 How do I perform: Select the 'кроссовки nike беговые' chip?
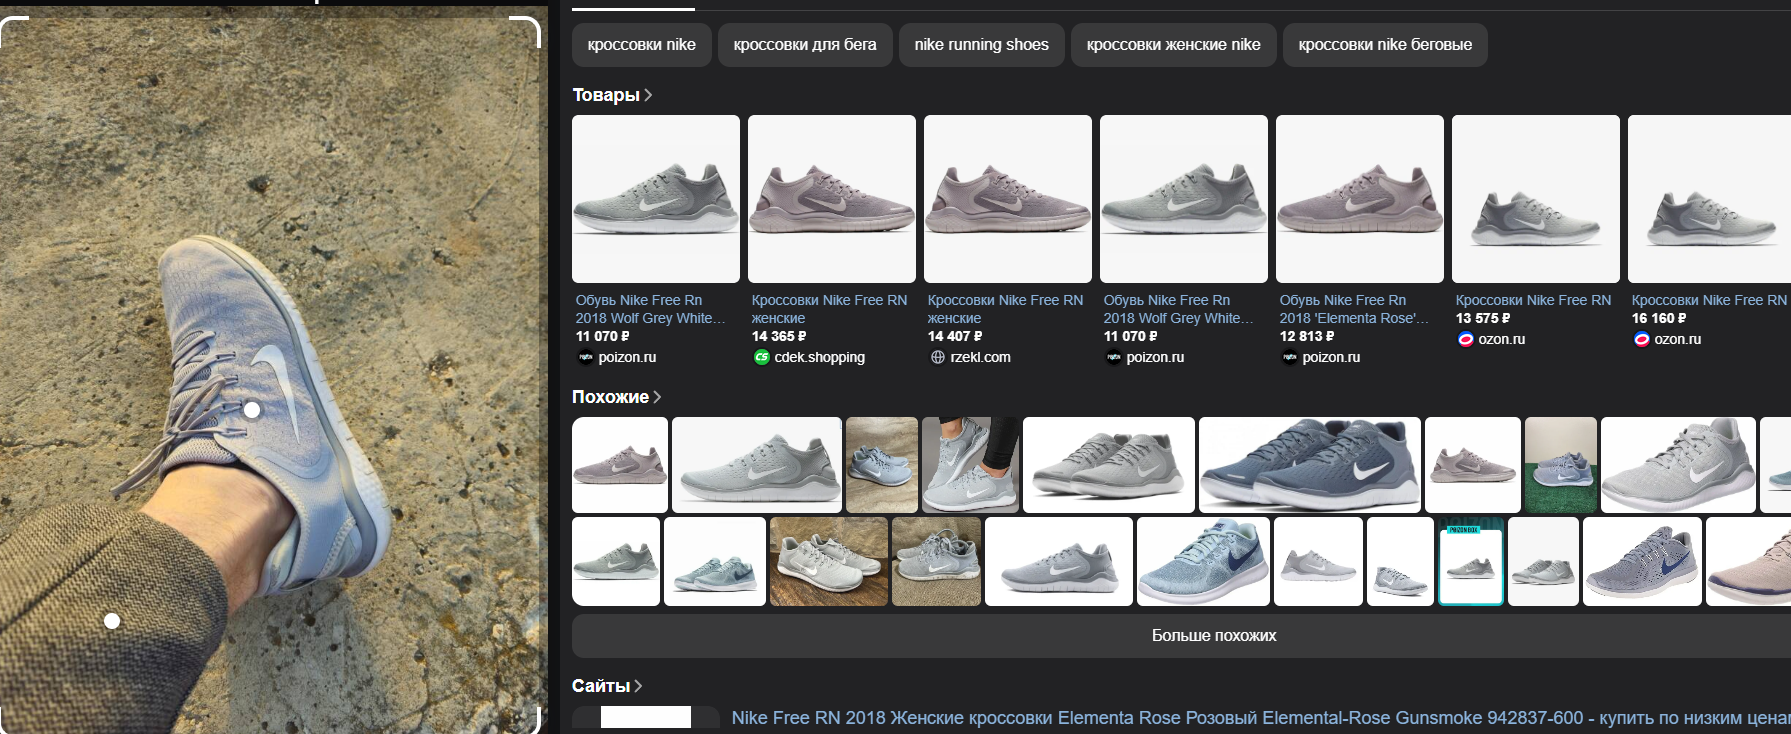coord(1385,45)
